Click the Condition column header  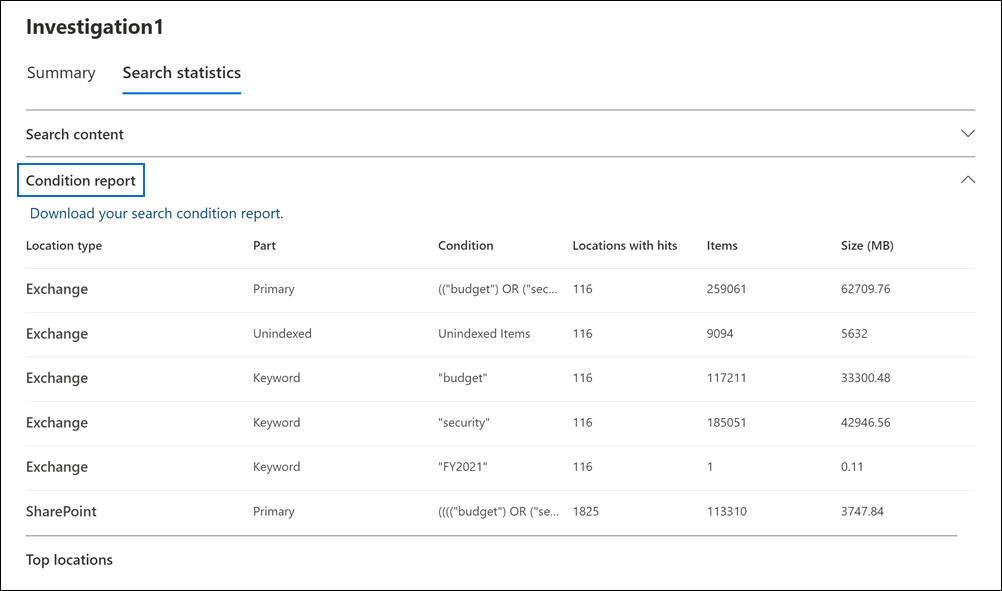(467, 245)
